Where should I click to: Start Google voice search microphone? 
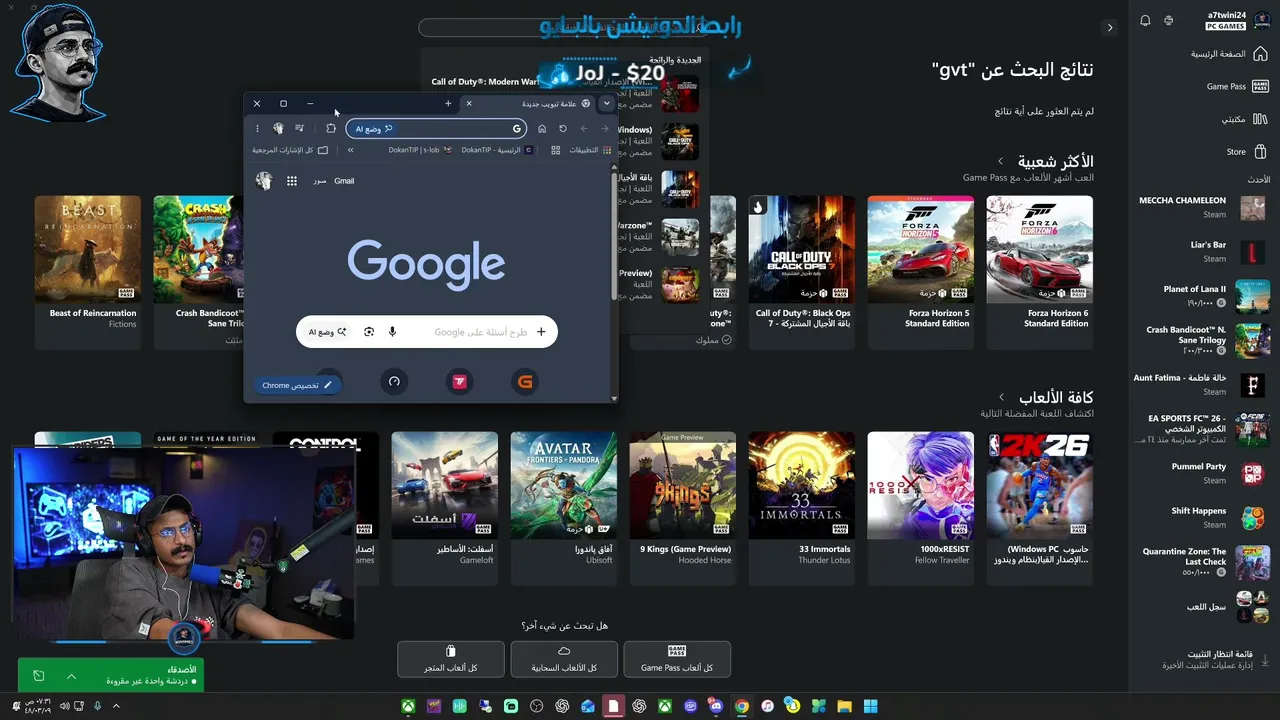pos(392,332)
